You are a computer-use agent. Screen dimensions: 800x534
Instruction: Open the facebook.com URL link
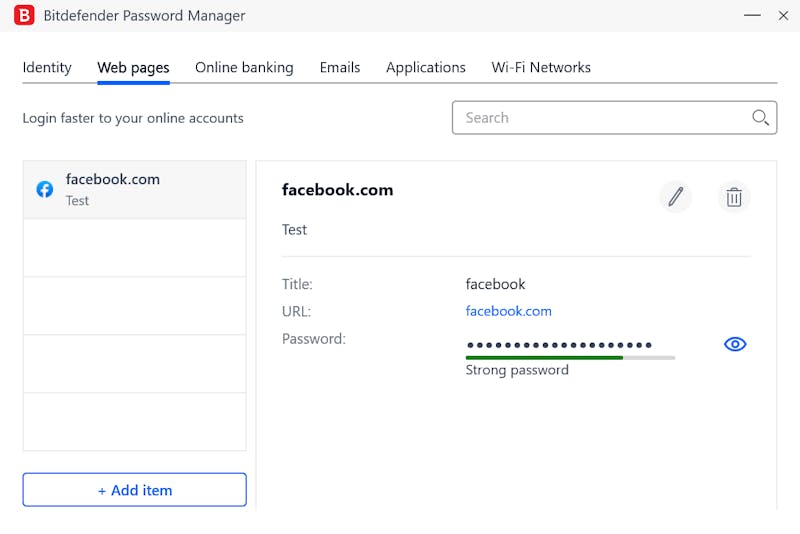[508, 311]
